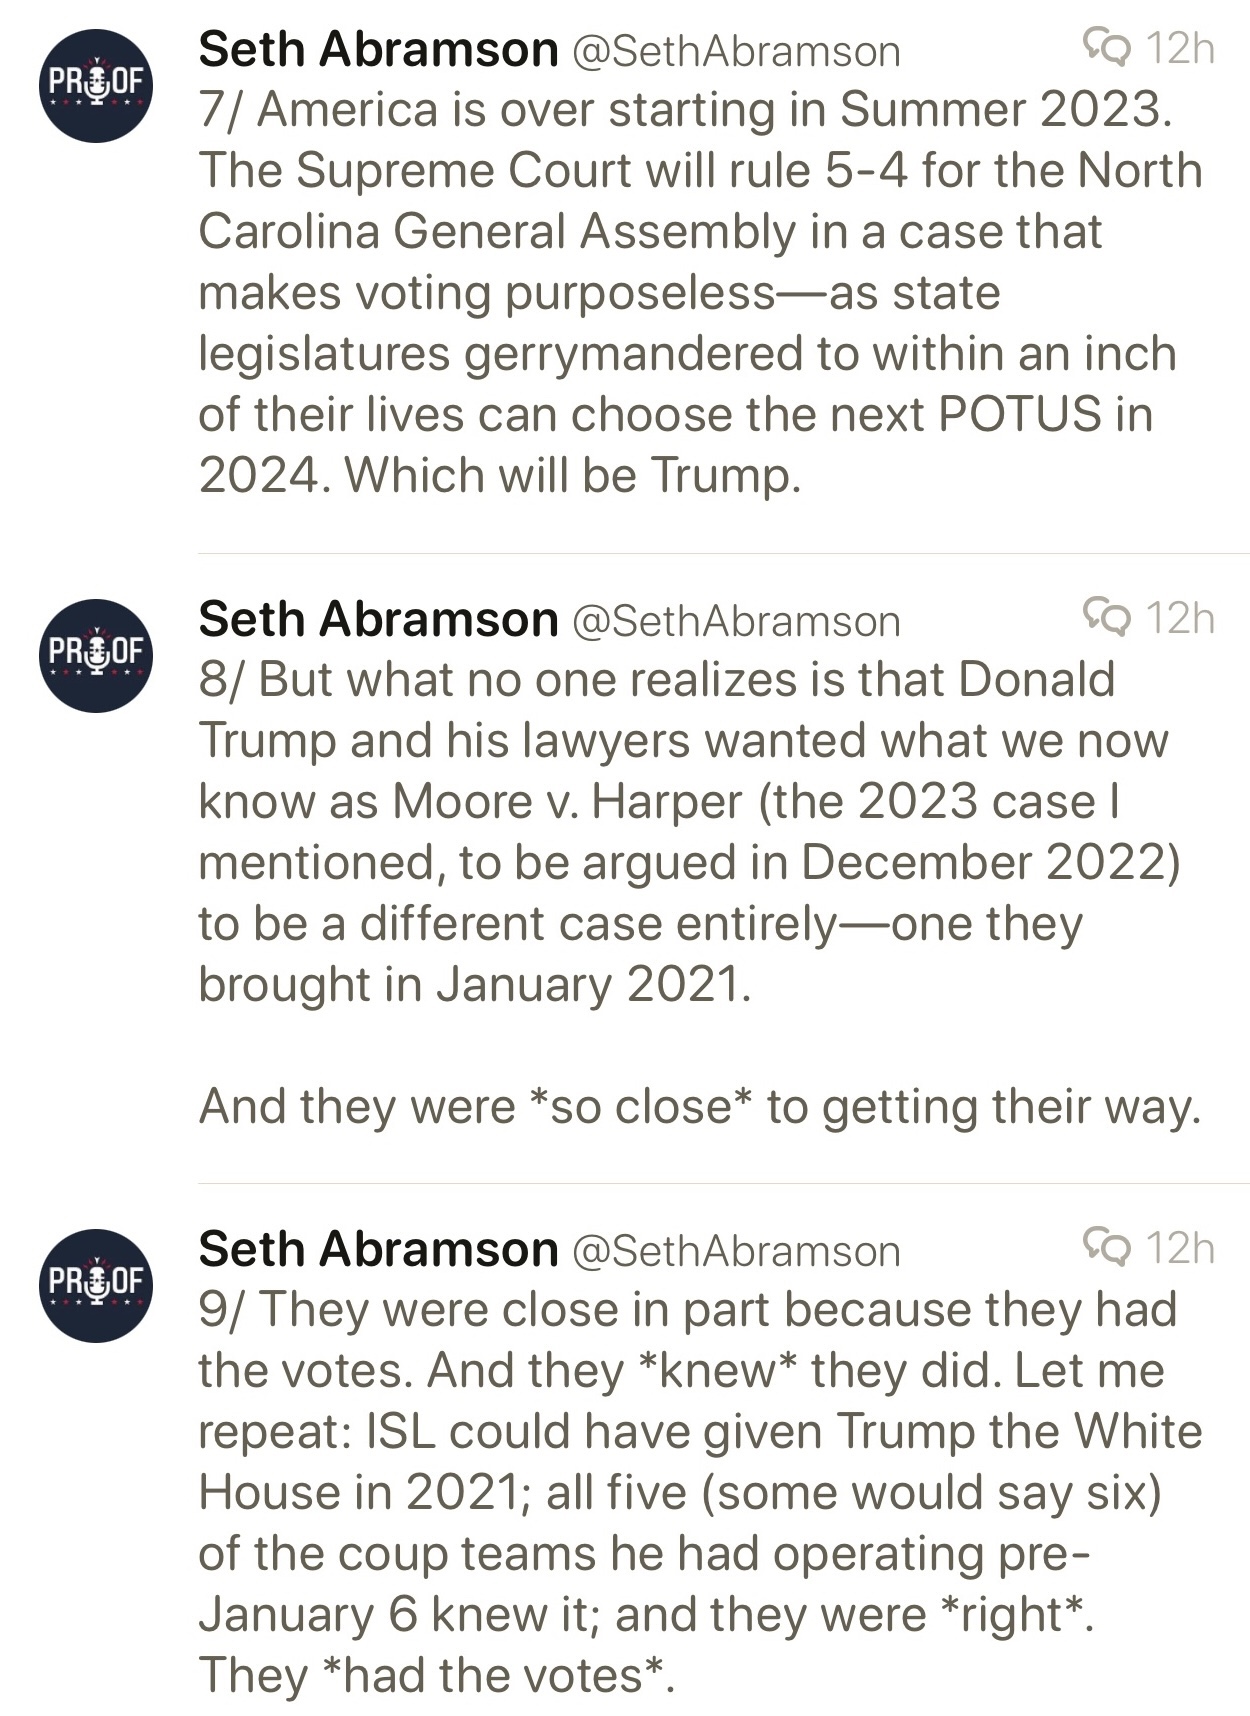Open conversation bubbles icon on tweet 7/
The width and height of the screenshot is (1250, 1716).
(1106, 47)
